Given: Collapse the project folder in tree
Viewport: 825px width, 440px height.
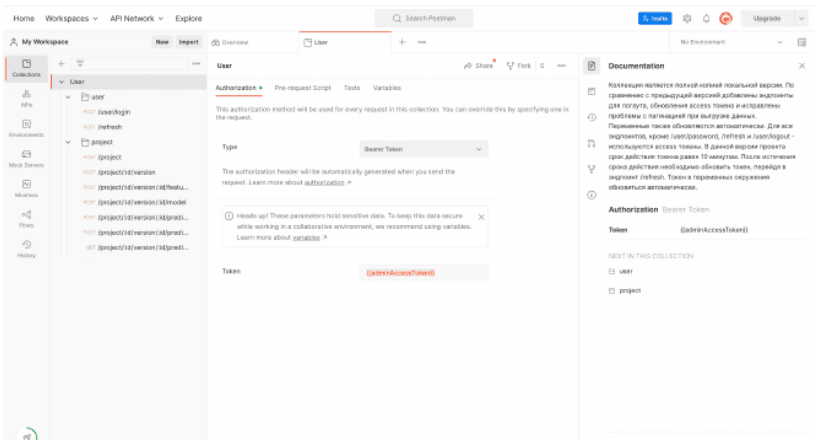Looking at the screenshot, I should click(x=69, y=142).
